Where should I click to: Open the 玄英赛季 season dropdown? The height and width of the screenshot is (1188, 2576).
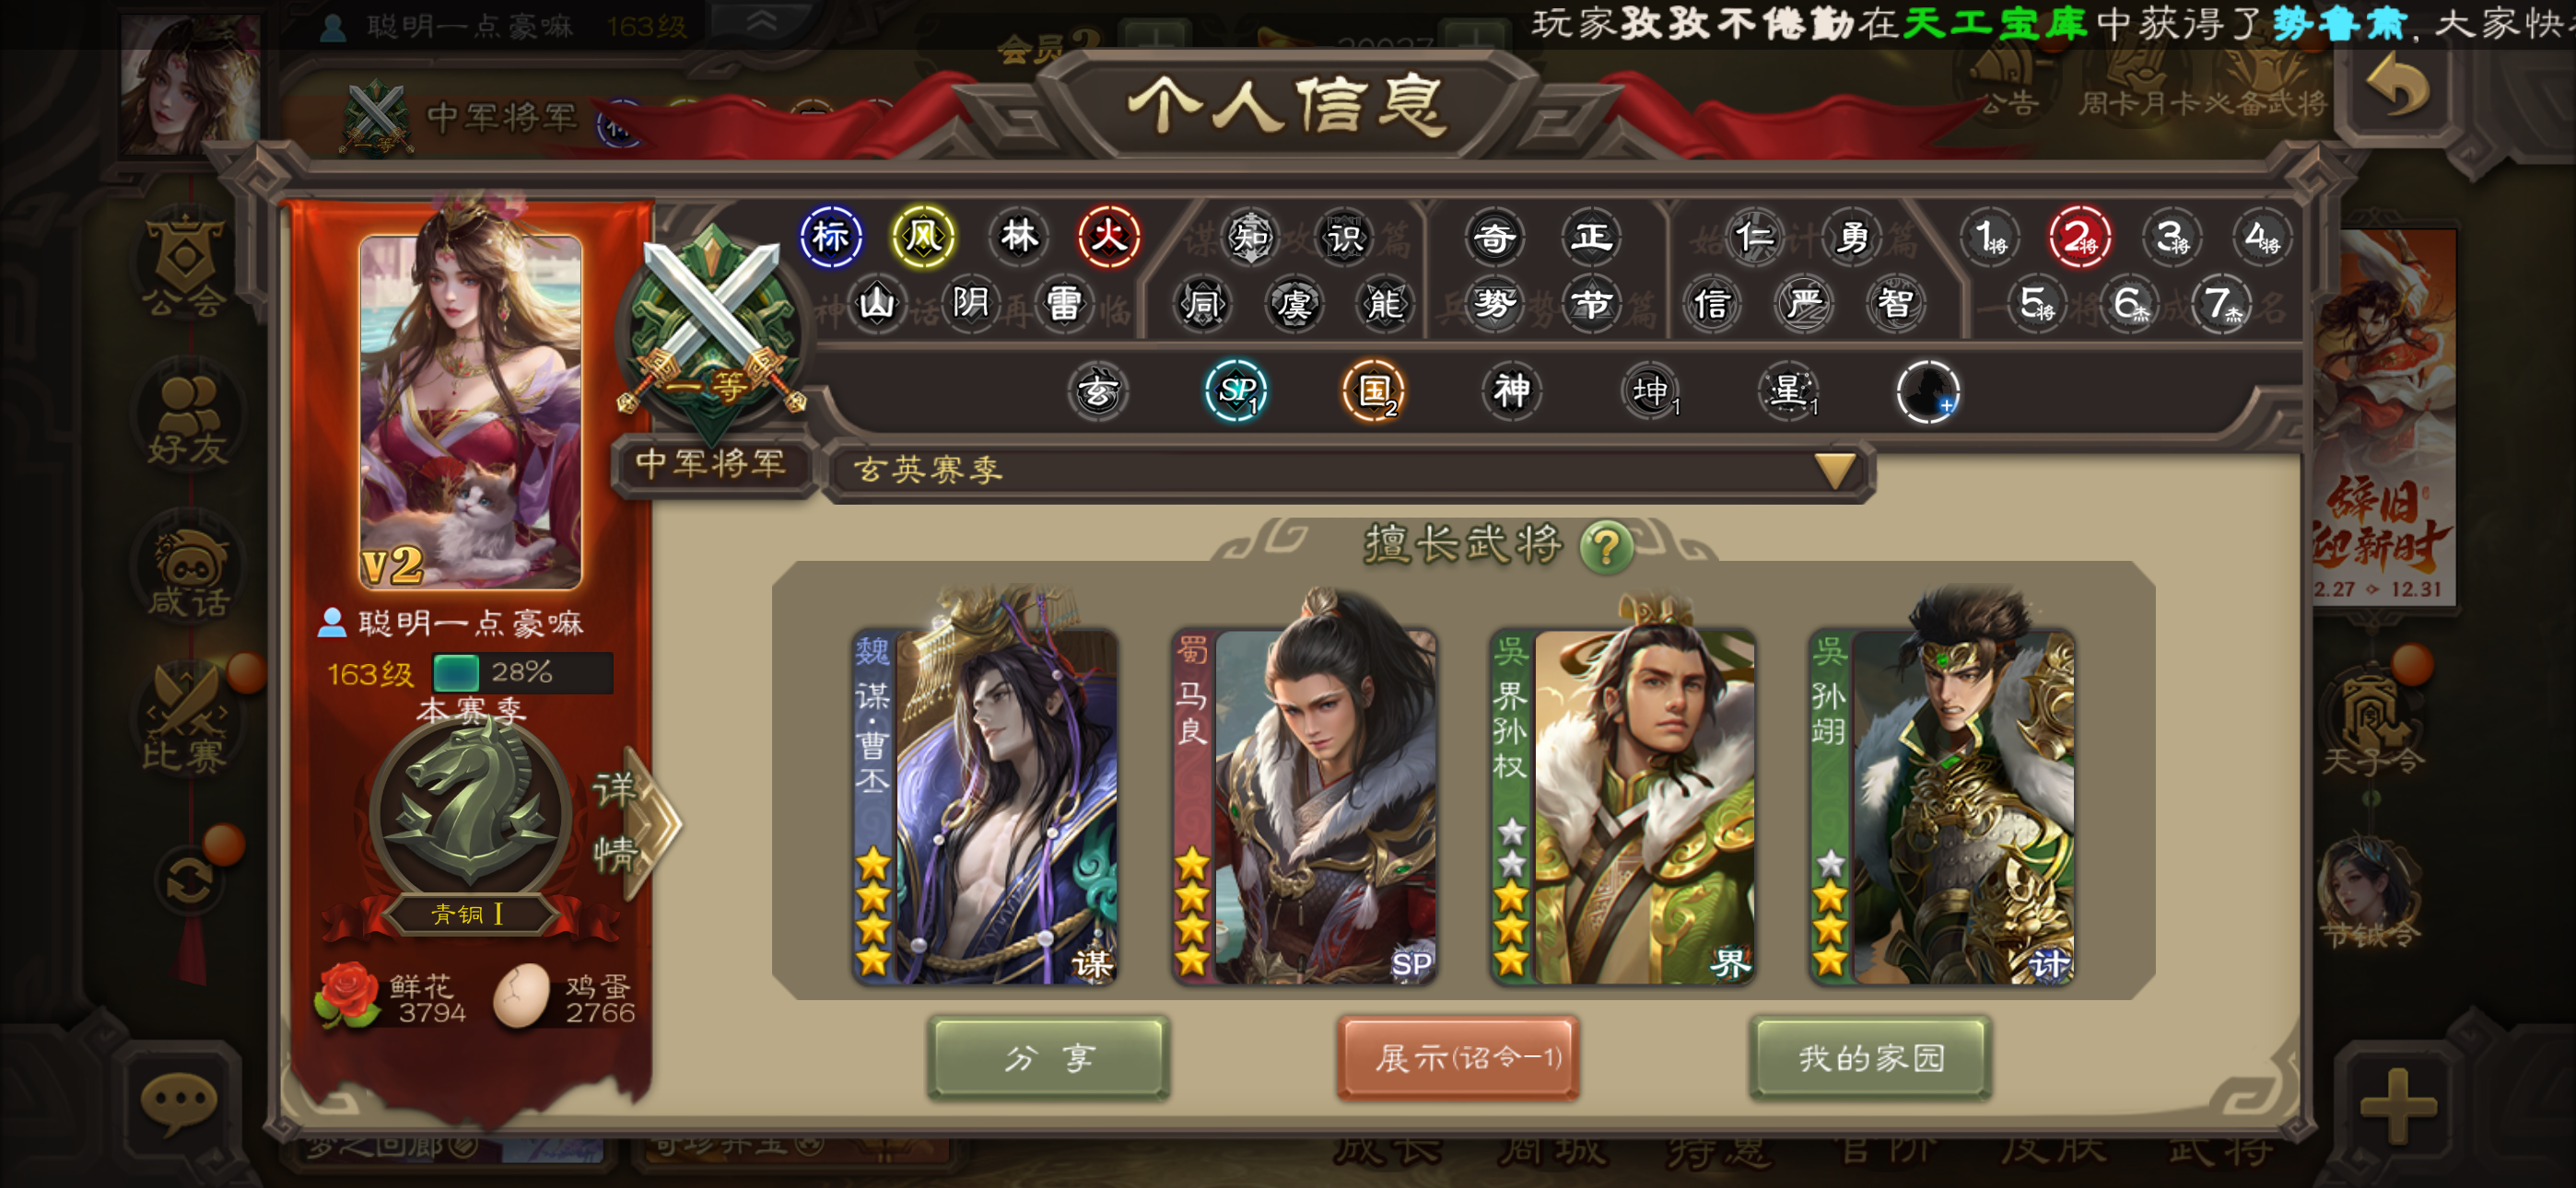(x=1347, y=470)
